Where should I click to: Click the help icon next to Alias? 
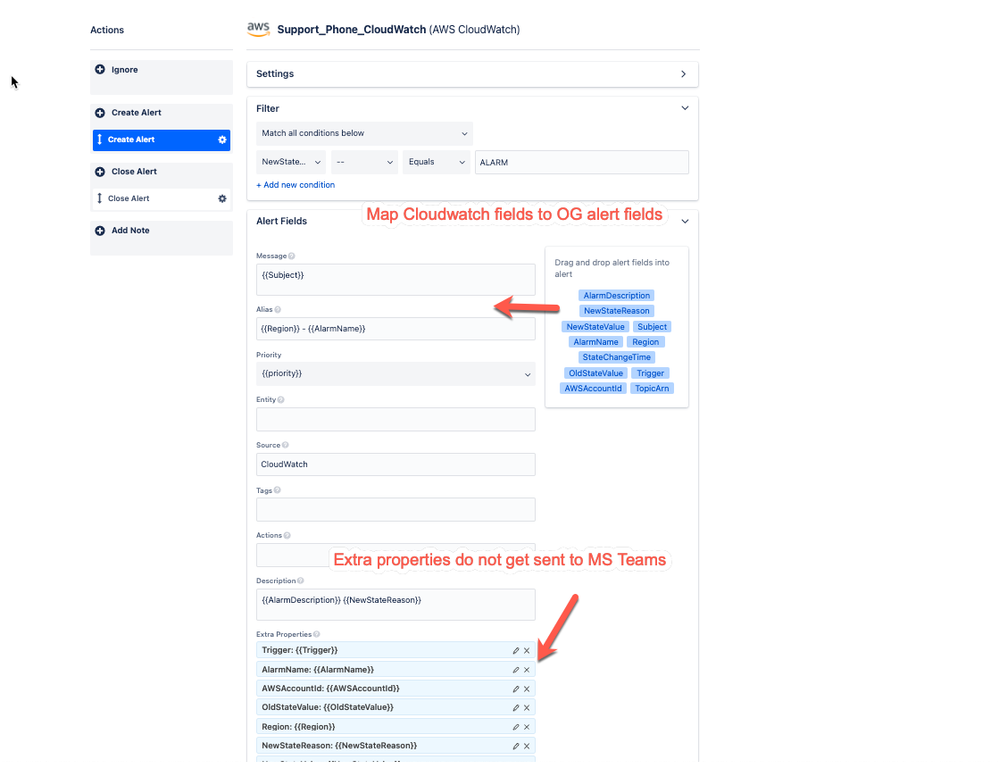click(278, 310)
